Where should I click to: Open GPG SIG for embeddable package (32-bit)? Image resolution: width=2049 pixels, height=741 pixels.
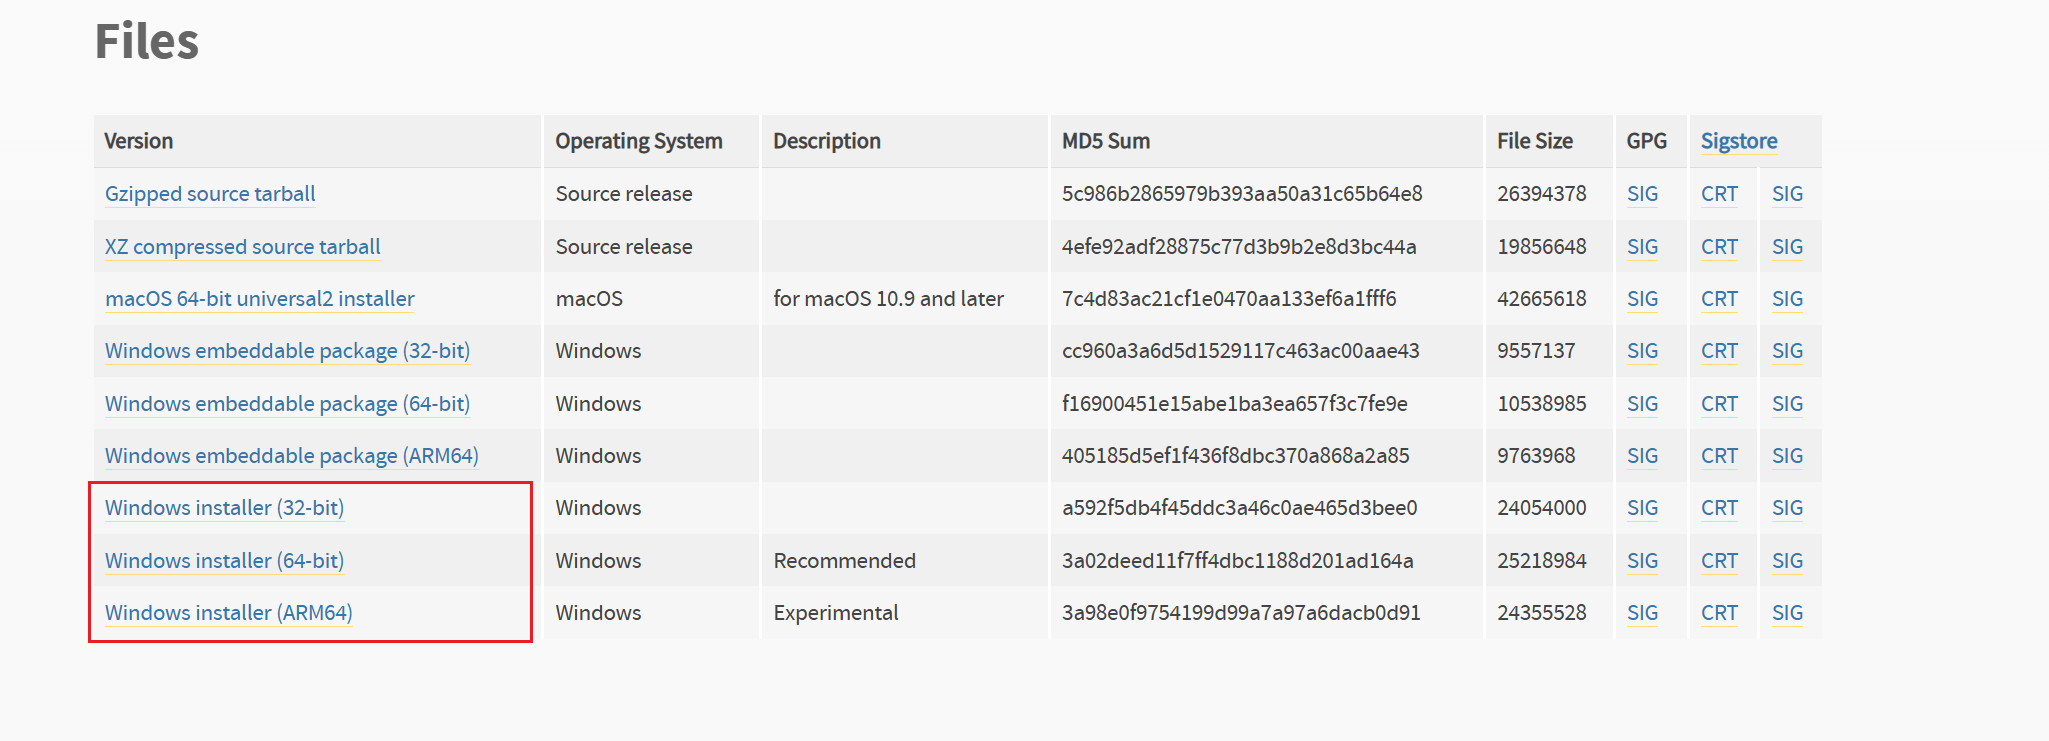(x=1642, y=351)
